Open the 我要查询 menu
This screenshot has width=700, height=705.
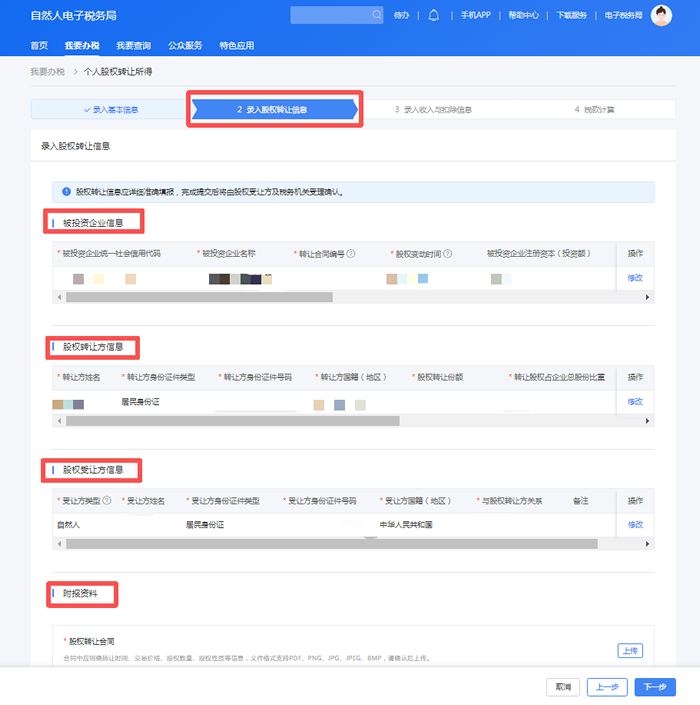[x=133, y=46]
